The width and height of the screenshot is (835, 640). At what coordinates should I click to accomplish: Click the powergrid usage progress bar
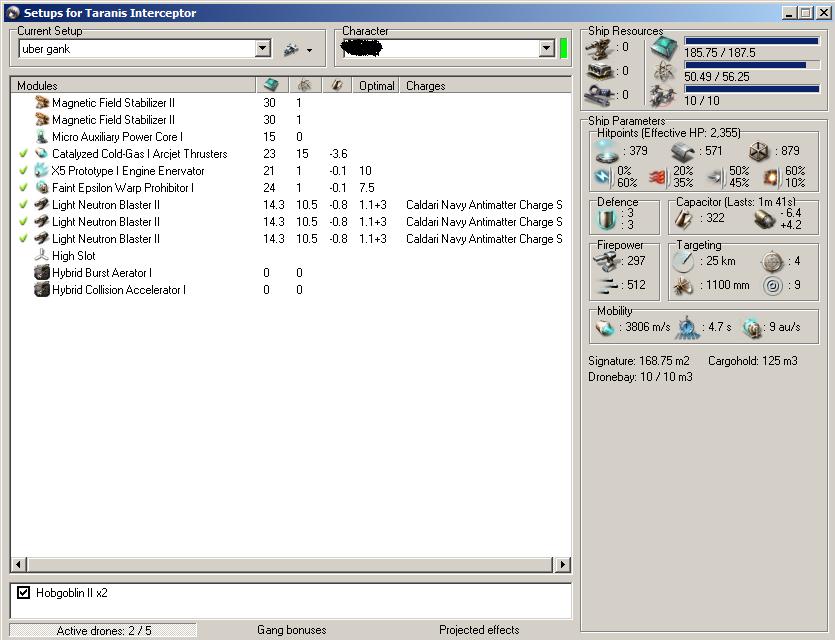pyautogui.click(x=752, y=65)
